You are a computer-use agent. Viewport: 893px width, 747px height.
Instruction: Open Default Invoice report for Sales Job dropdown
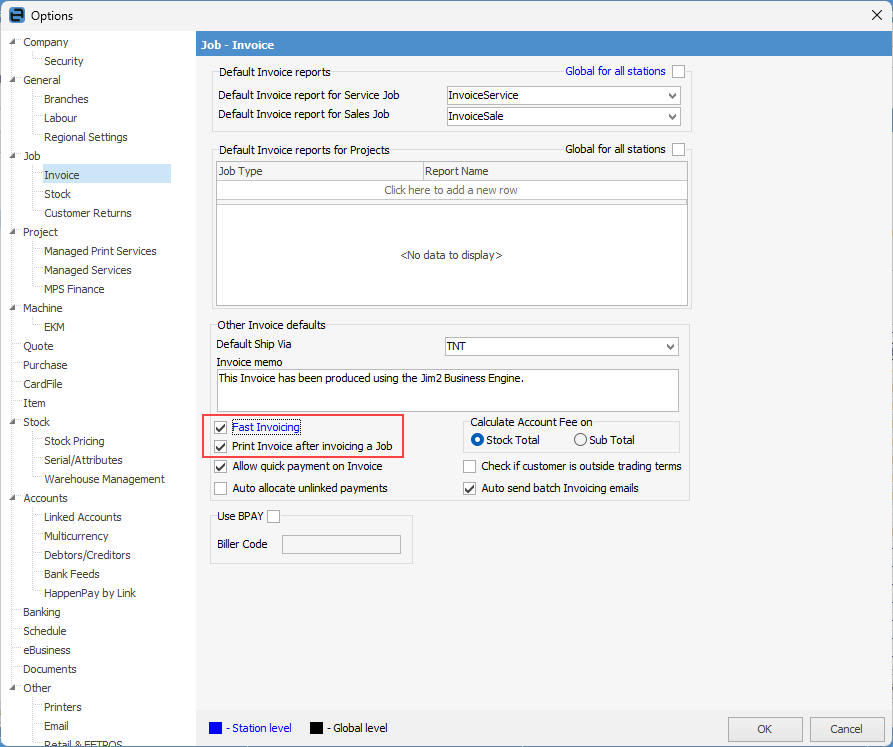coord(671,117)
